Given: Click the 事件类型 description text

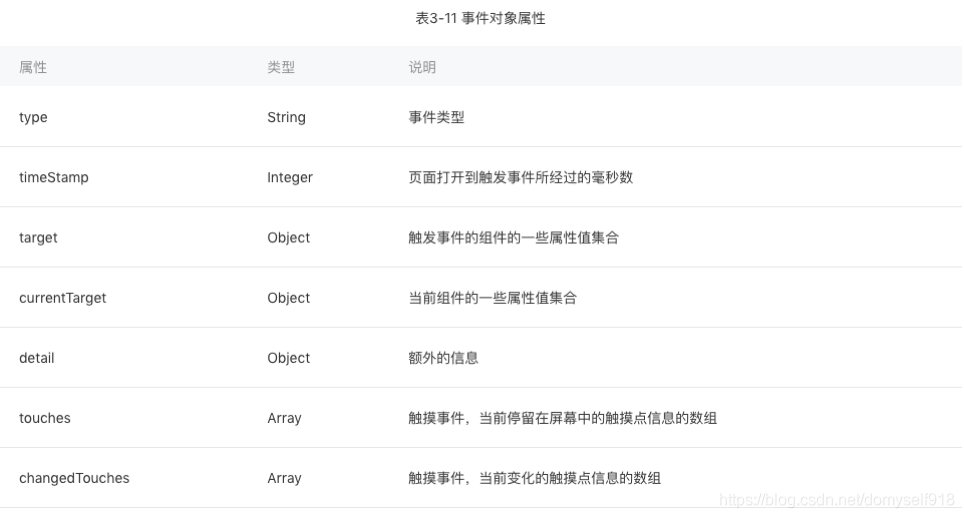Looking at the screenshot, I should click(x=436, y=117).
